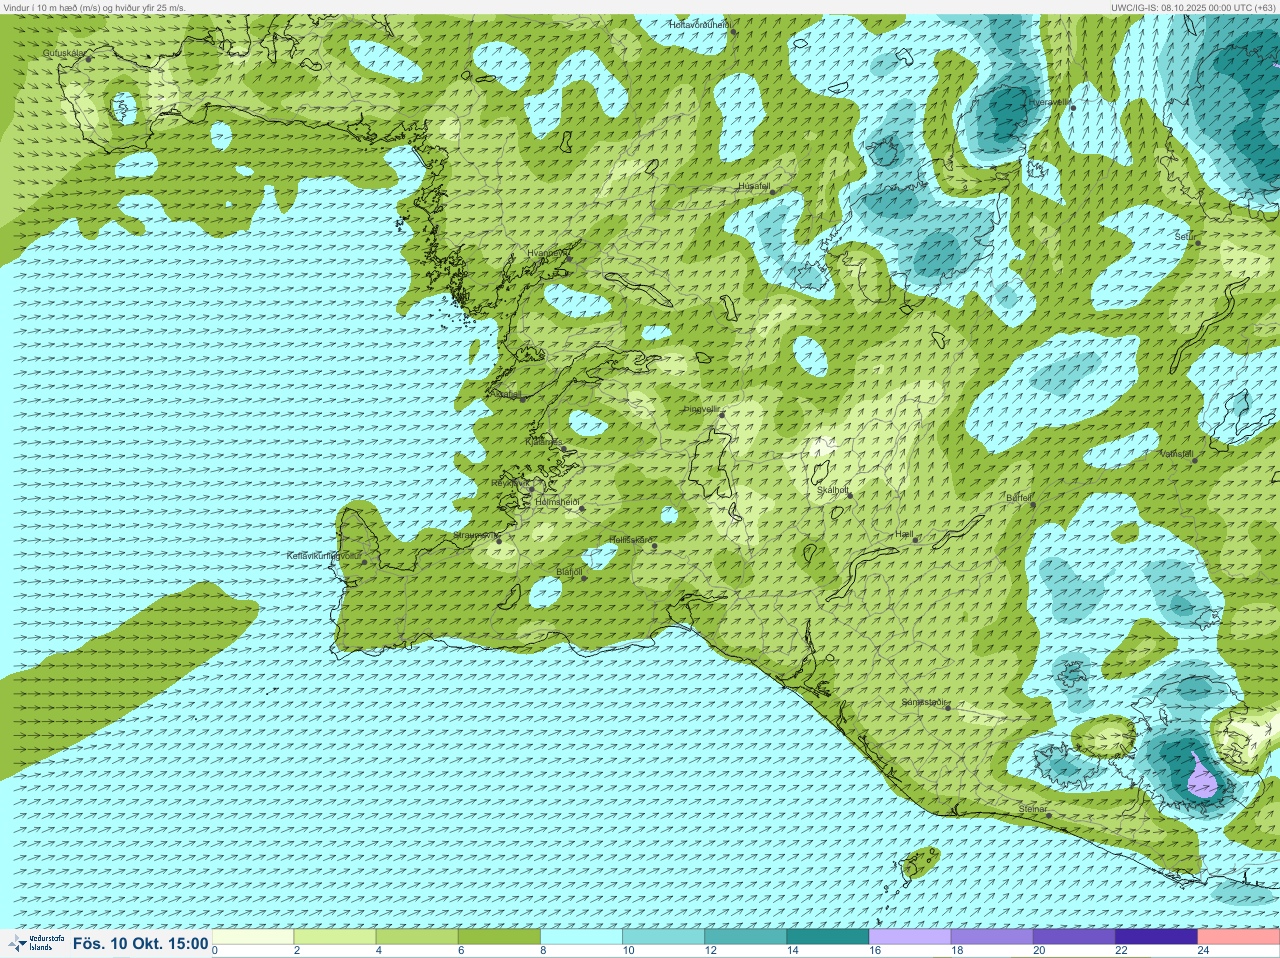Viewport: 1280px width, 958px height.
Task: Click the Hveravellir station label
Action: 1051,101
